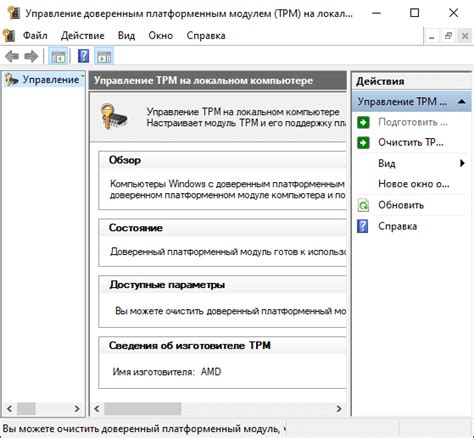Restore the inner MDI child window
474x438 pixels.
(448, 36)
